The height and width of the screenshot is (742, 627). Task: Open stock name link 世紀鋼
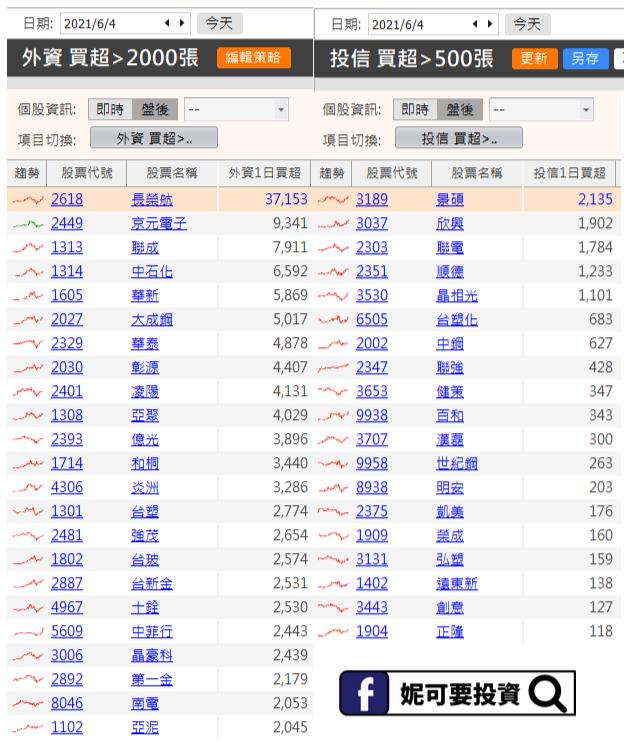457,464
